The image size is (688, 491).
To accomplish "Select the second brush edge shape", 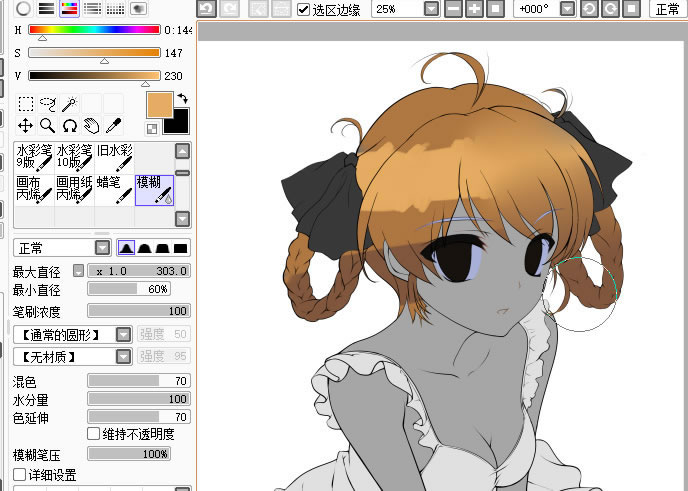I will tap(144, 248).
